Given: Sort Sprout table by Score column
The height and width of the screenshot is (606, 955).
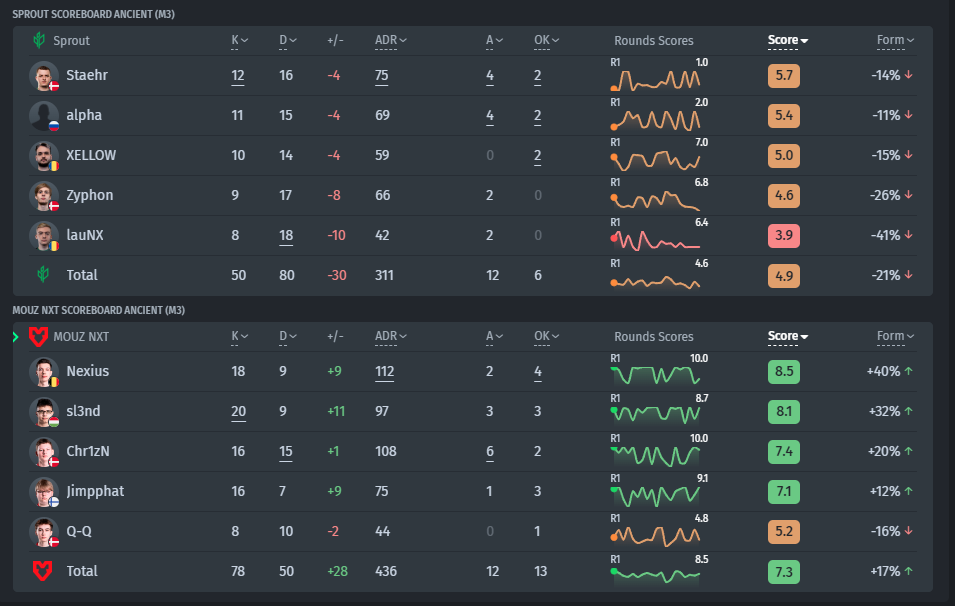Looking at the screenshot, I should [788, 41].
